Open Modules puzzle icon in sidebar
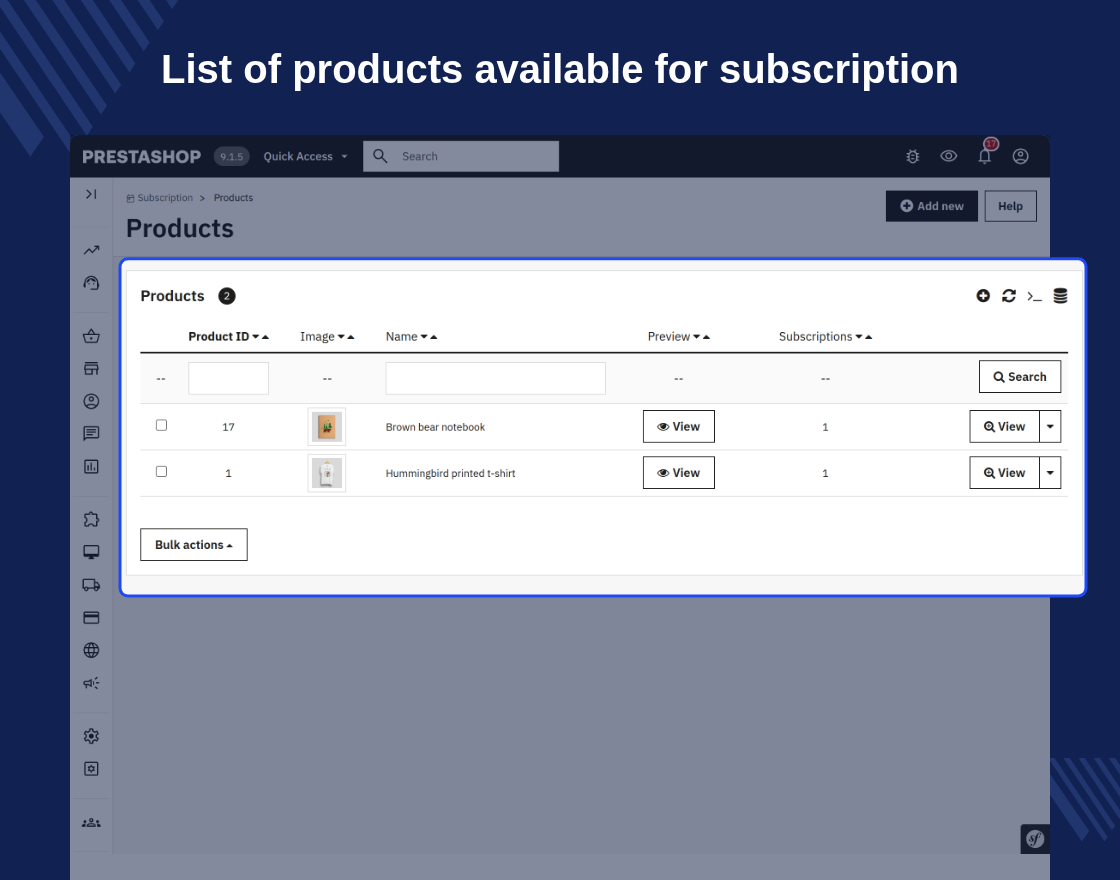1120x880 pixels. pyautogui.click(x=91, y=519)
